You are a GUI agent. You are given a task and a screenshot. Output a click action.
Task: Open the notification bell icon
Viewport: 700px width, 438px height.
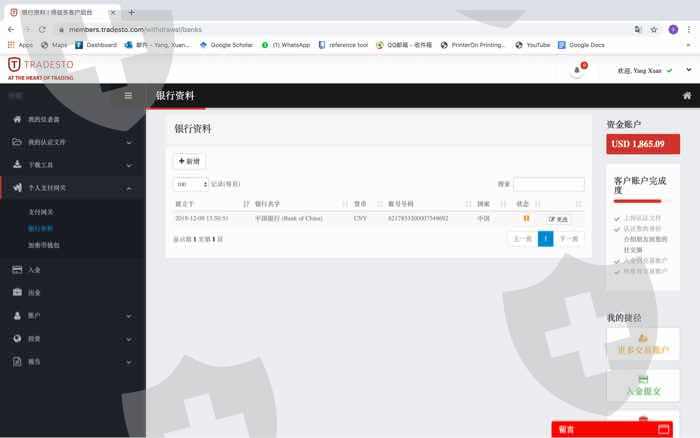(577, 70)
